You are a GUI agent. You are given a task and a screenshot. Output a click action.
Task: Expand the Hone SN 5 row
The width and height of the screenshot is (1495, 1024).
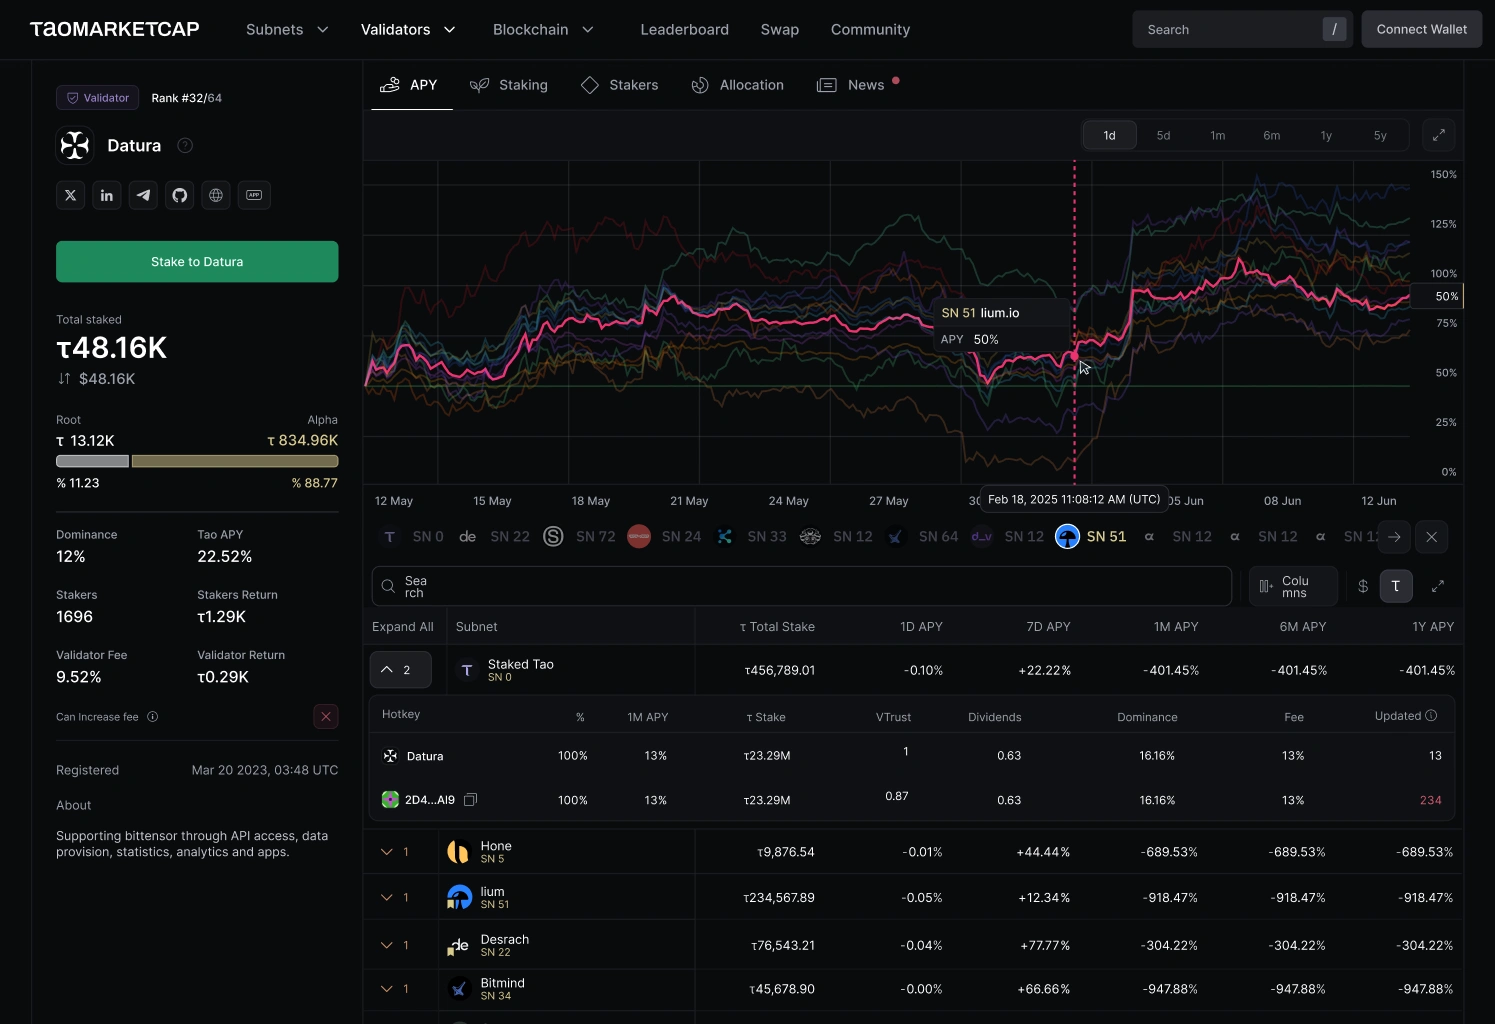coord(395,852)
